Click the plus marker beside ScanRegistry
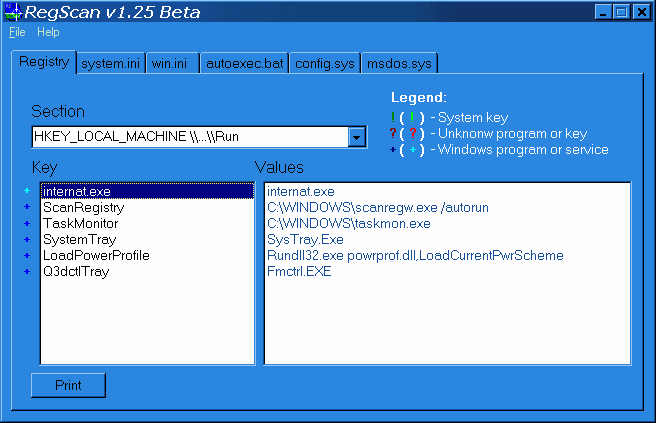The height and width of the screenshot is (423, 656). [x=27, y=207]
